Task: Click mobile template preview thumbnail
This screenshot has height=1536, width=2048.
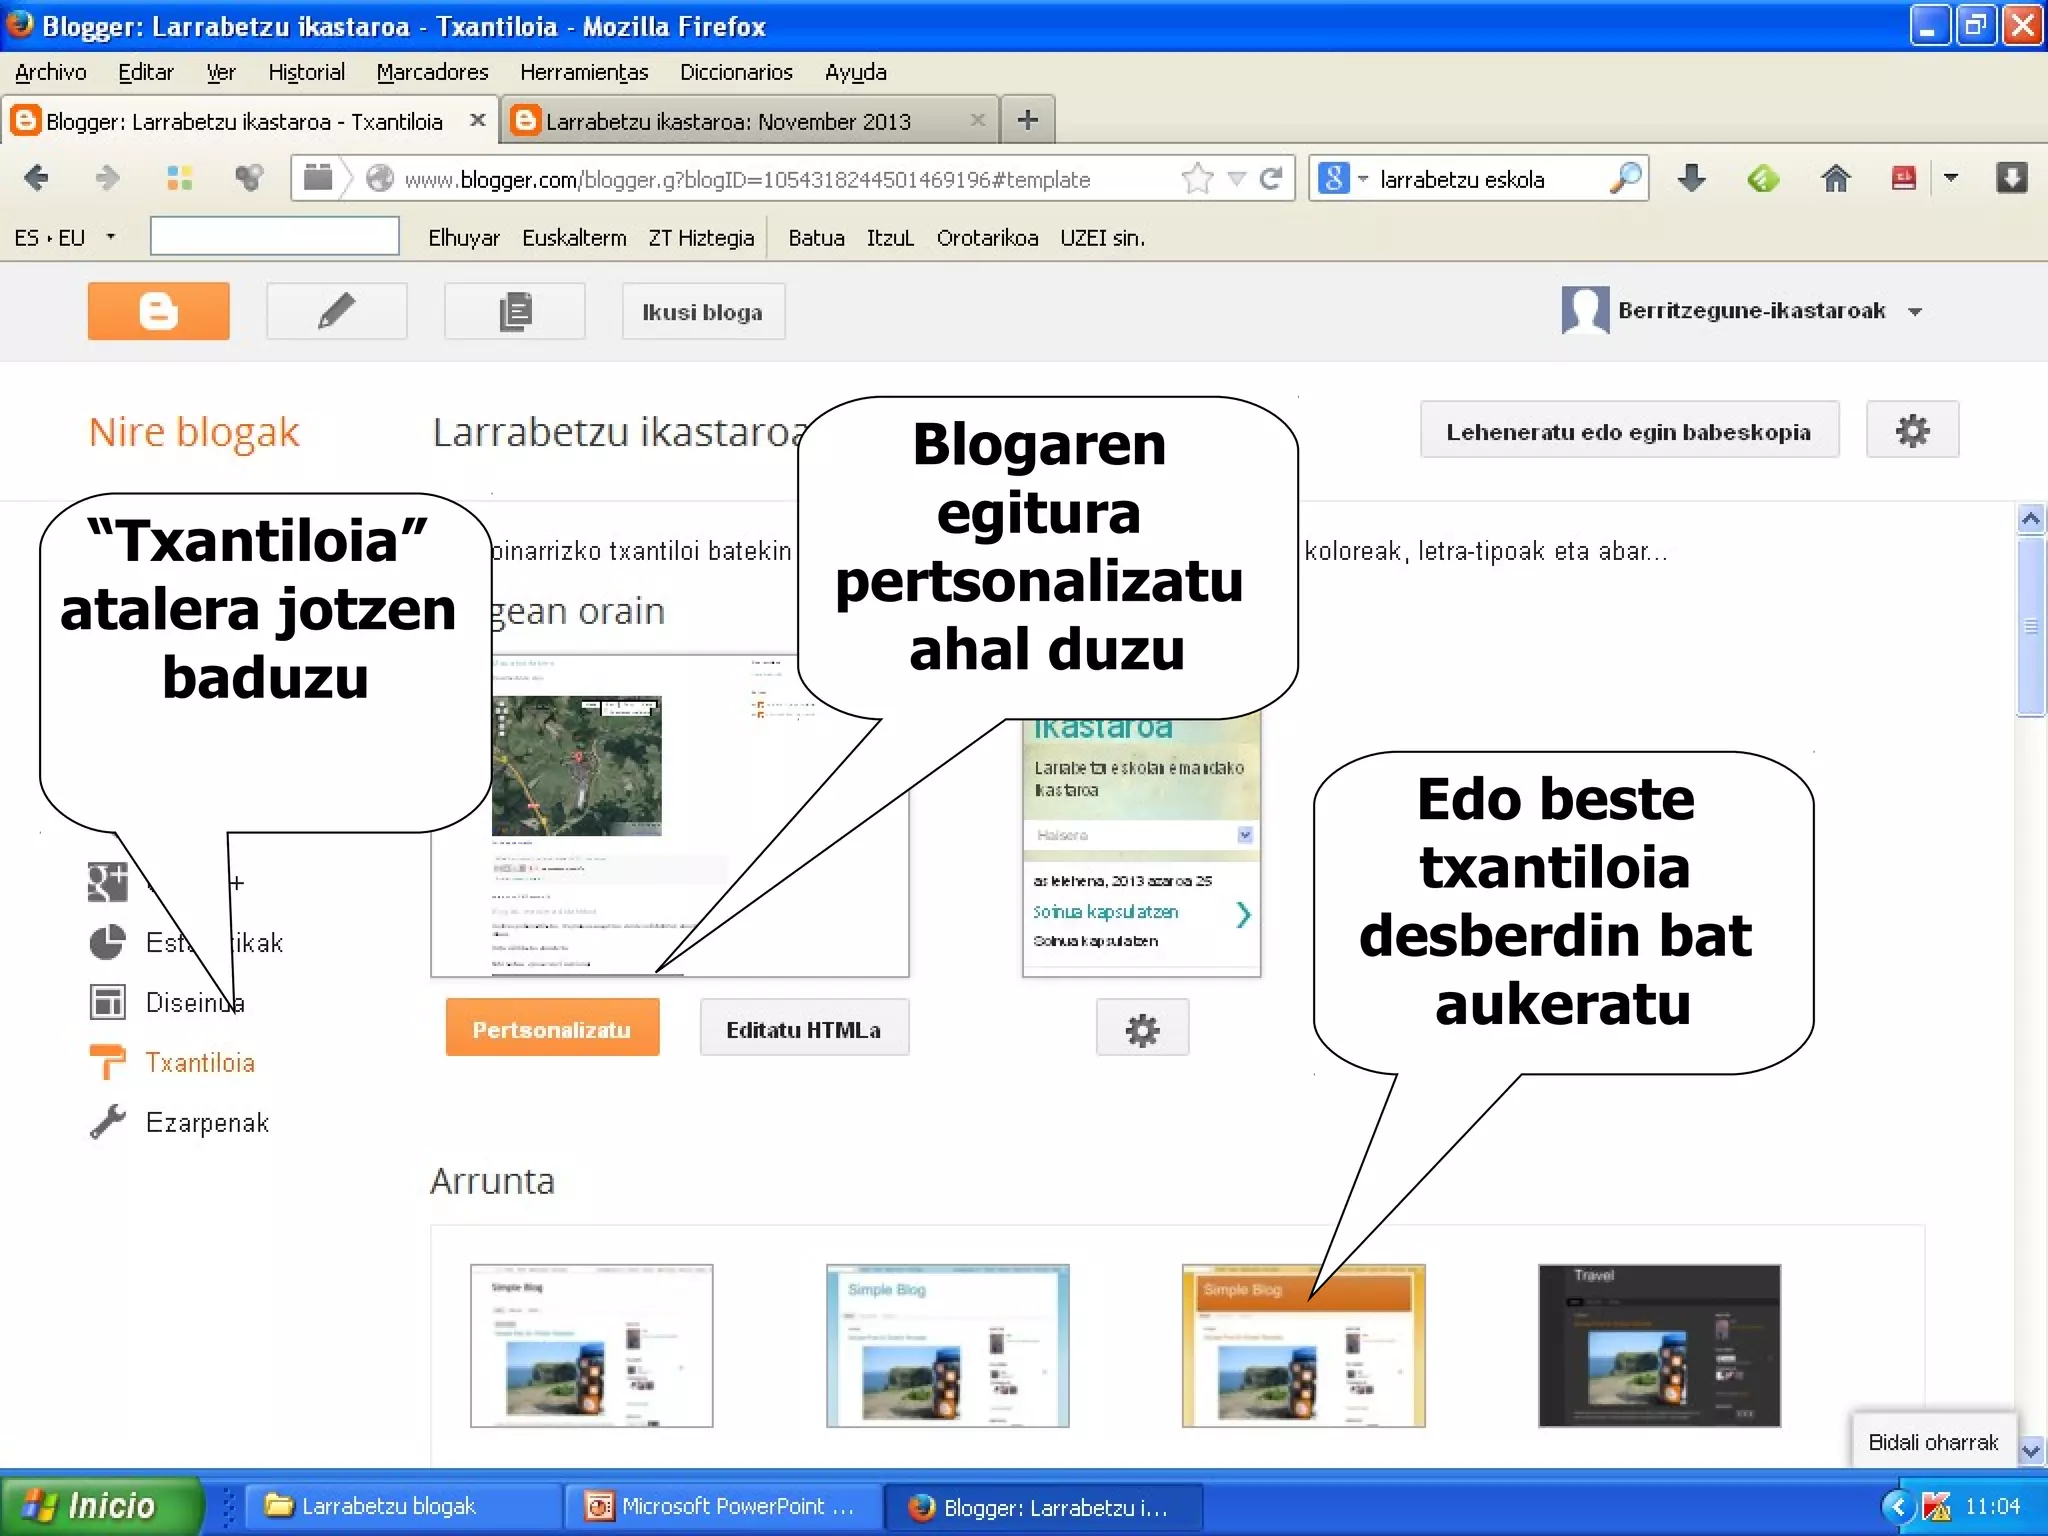Action: coord(1141,846)
